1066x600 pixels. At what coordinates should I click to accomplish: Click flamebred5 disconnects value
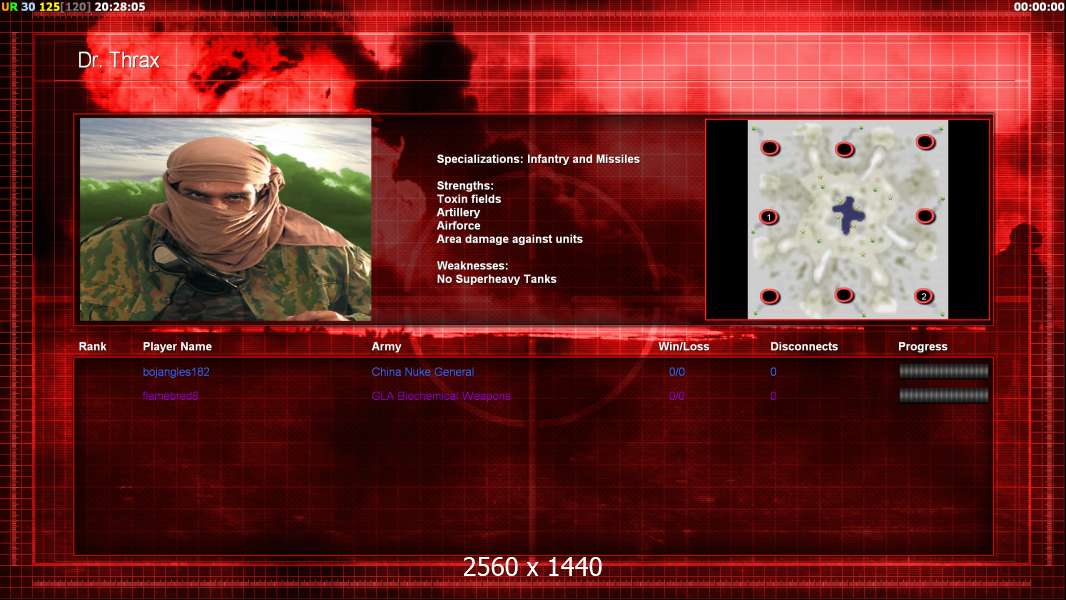click(773, 395)
